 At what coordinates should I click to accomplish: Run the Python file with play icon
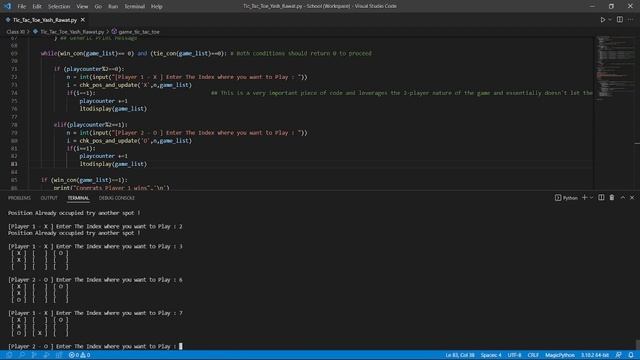tap(602, 20)
